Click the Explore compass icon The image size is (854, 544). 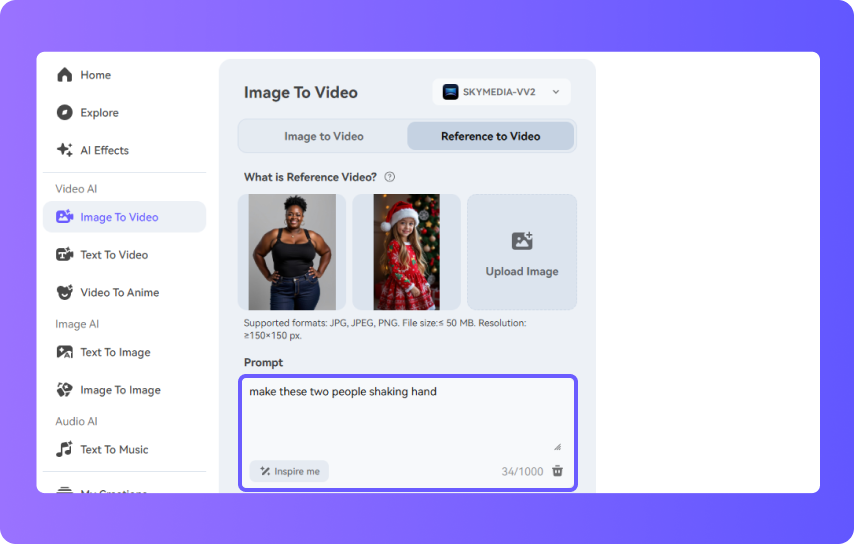(64, 112)
